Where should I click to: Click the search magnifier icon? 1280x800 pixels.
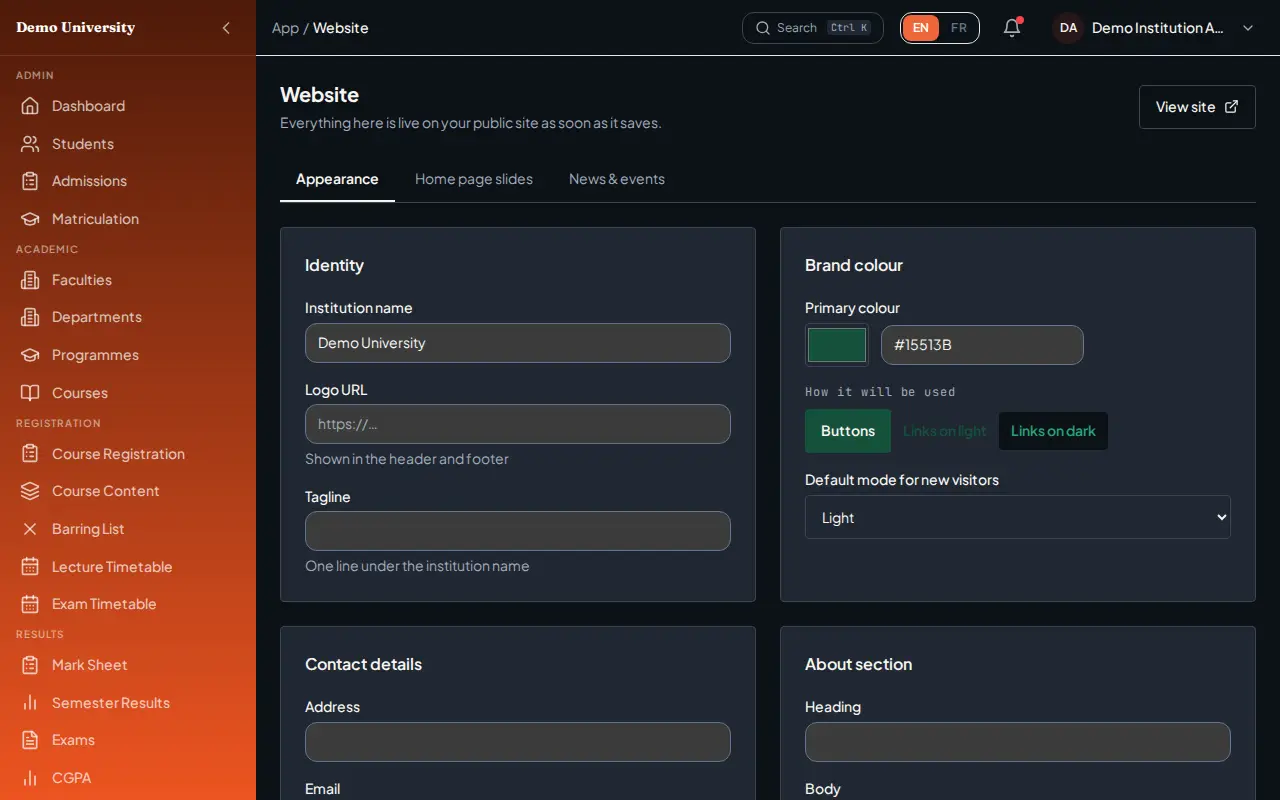pyautogui.click(x=763, y=28)
